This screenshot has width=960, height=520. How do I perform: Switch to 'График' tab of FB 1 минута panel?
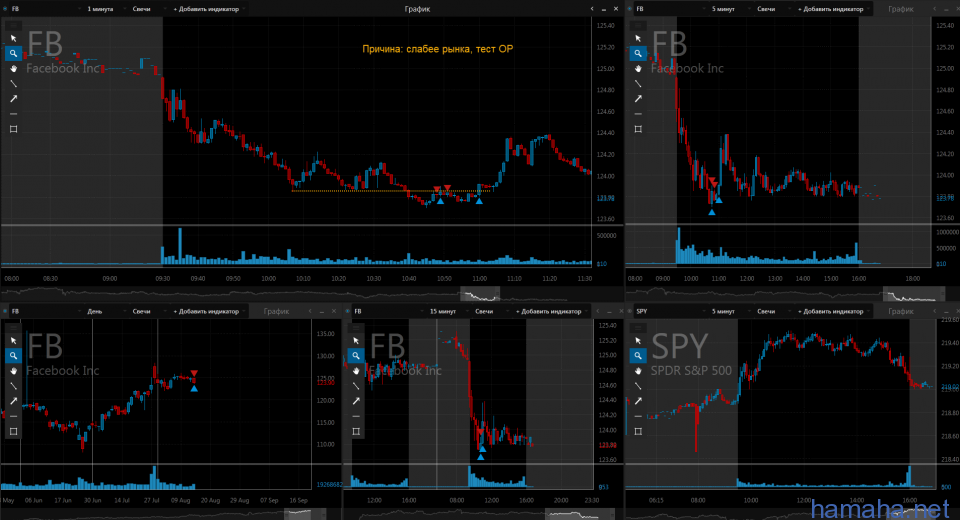[x=418, y=9]
